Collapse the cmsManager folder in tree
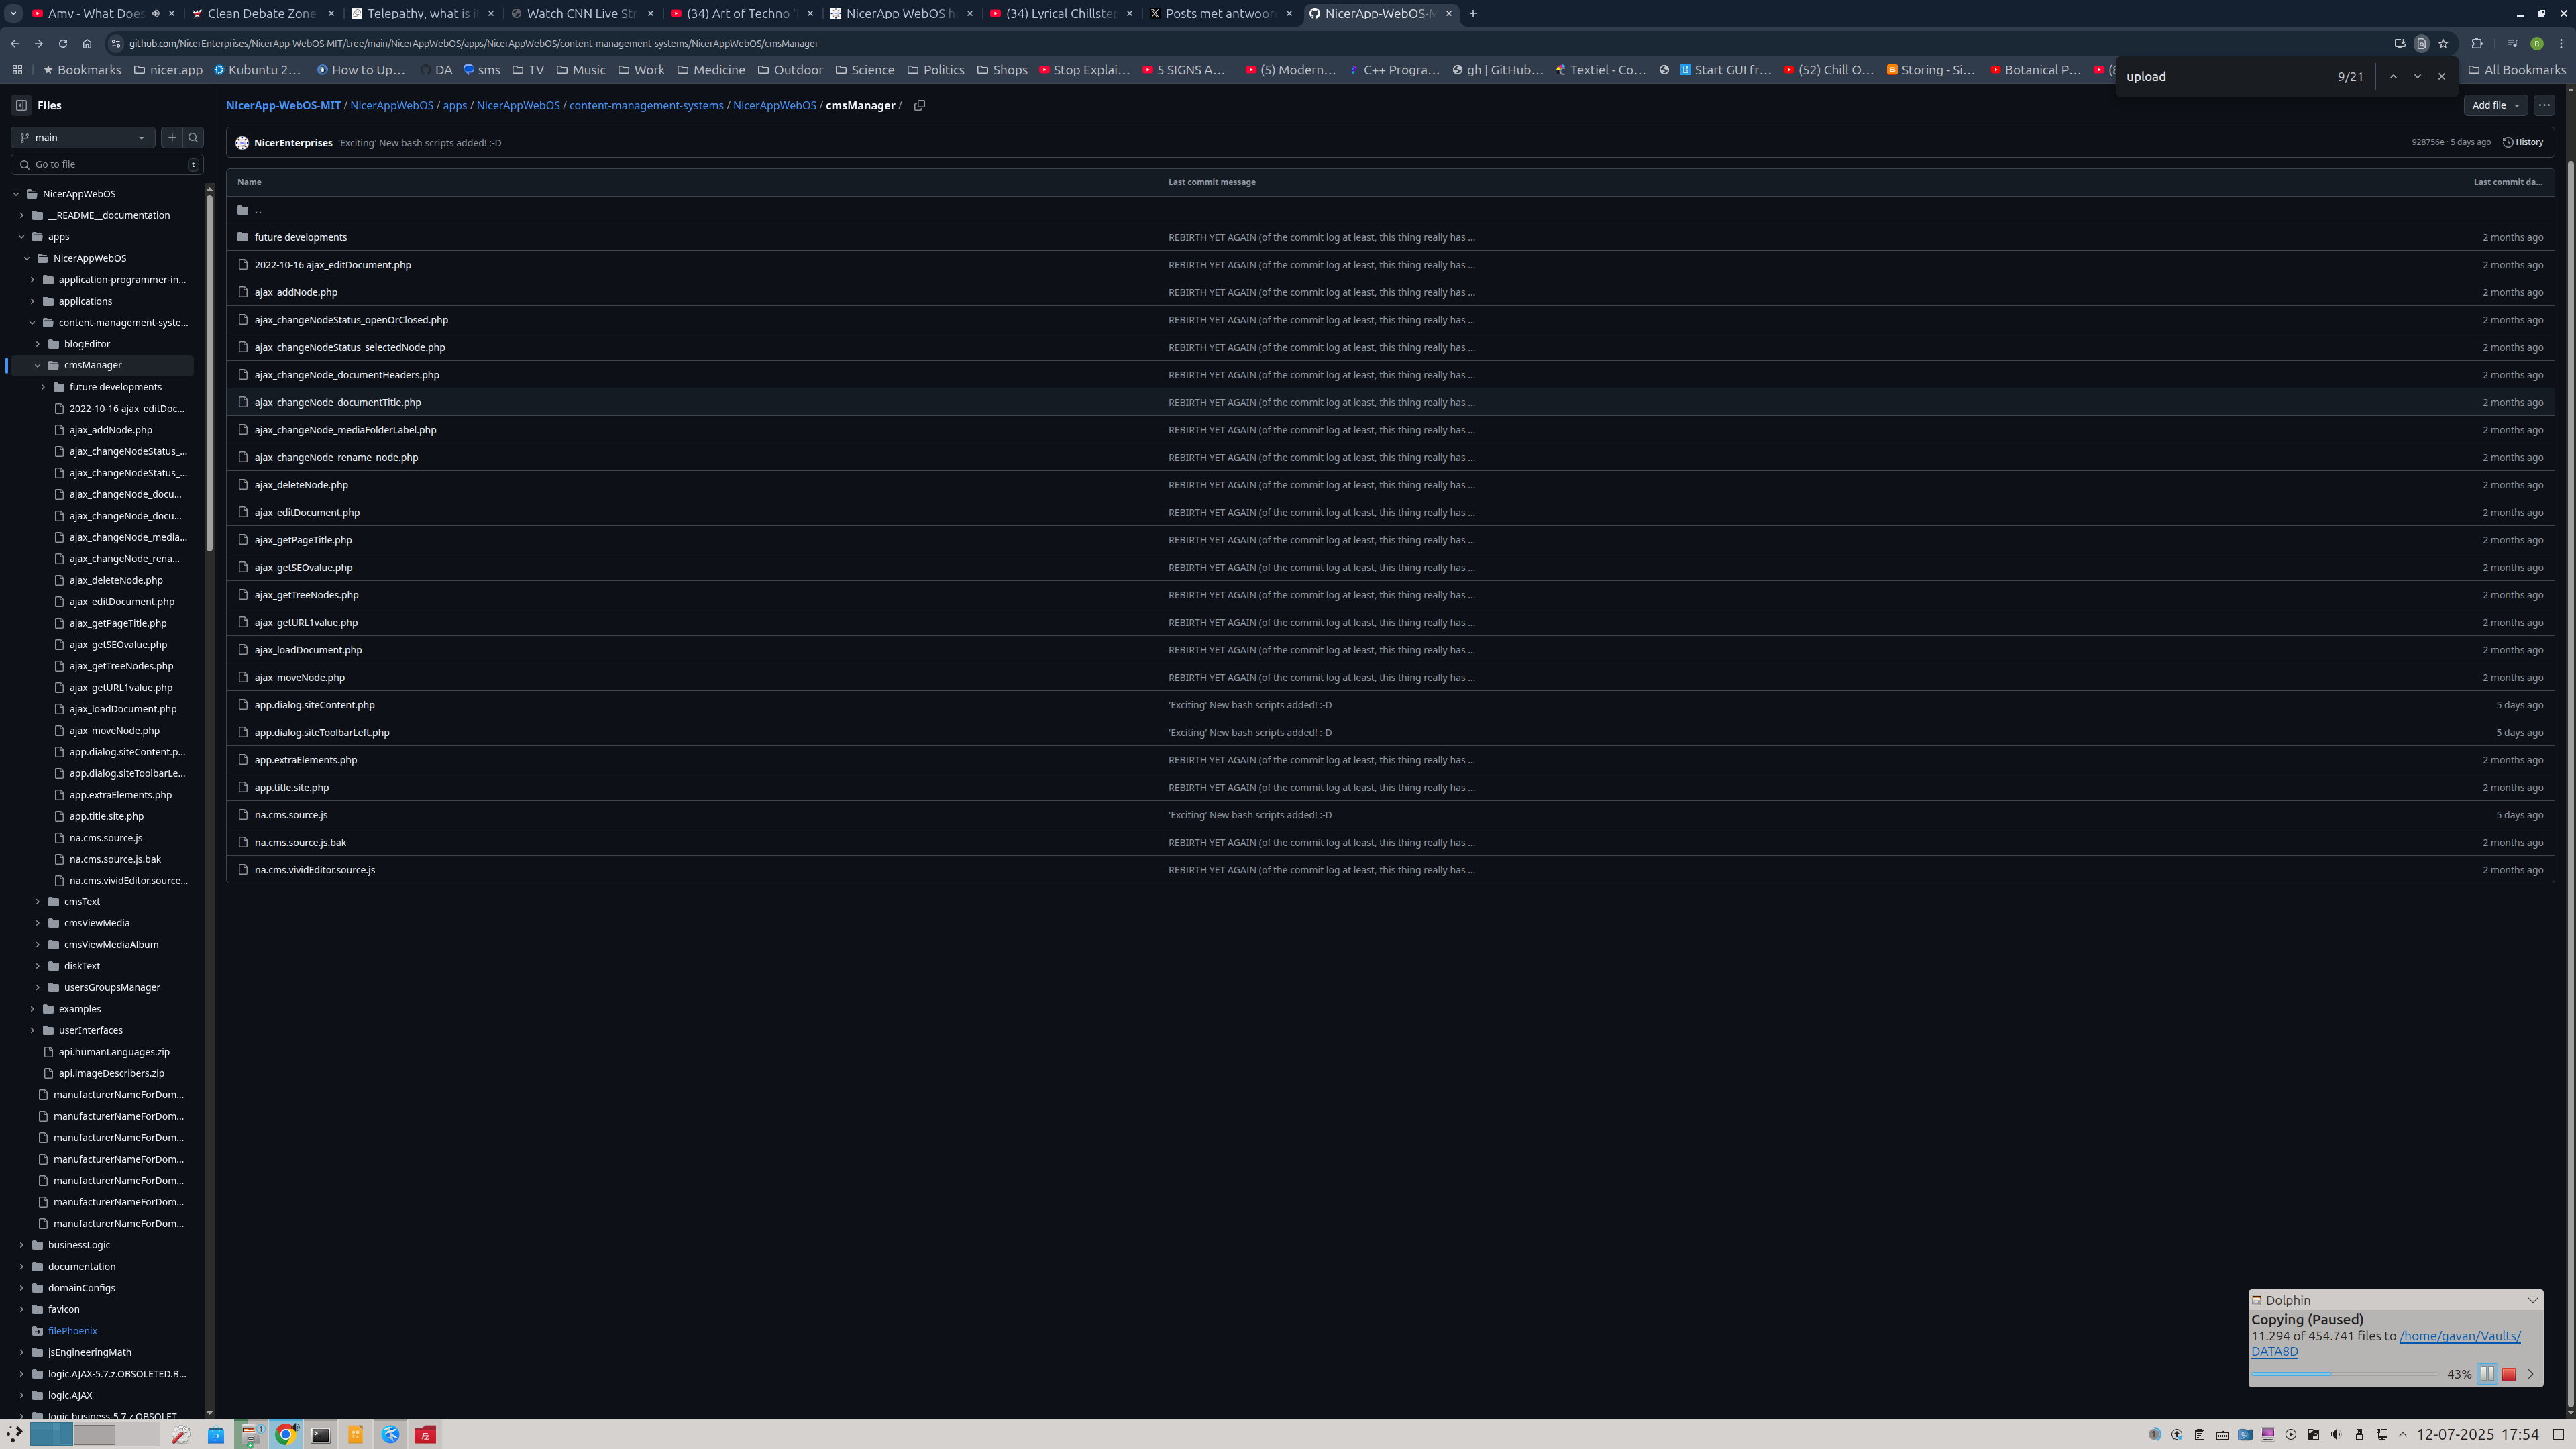The image size is (2576, 1449). (38, 366)
